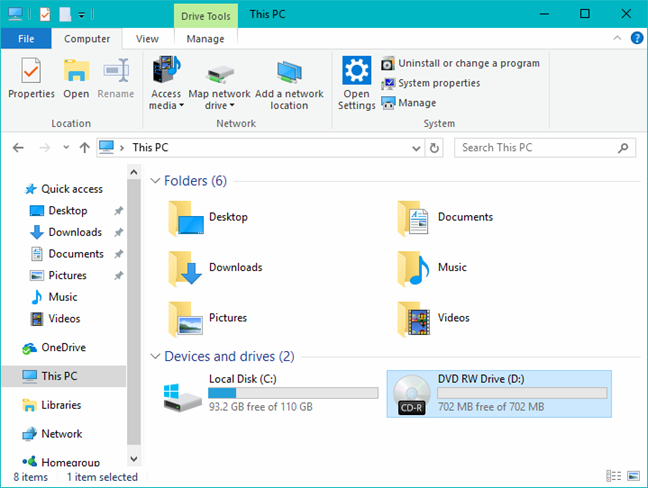
Task: Select Network in the navigation pane
Action: 52,434
